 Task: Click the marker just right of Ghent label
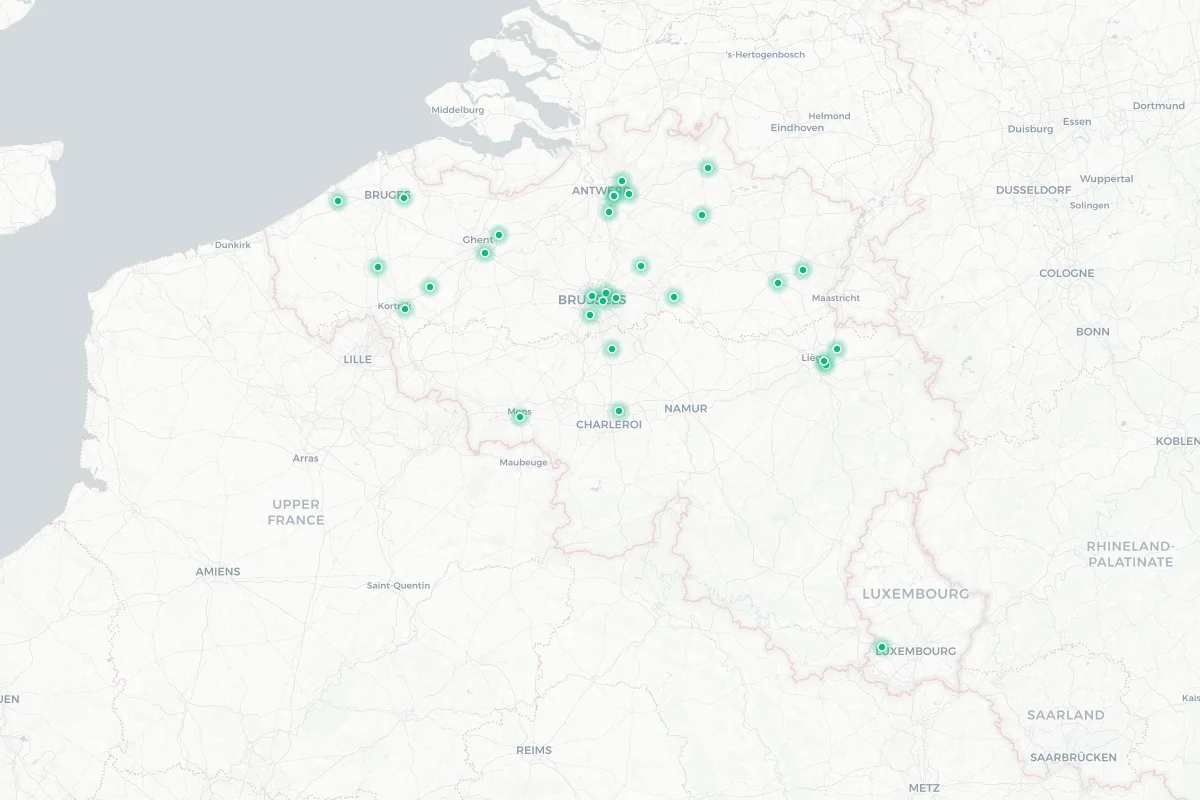click(x=499, y=235)
